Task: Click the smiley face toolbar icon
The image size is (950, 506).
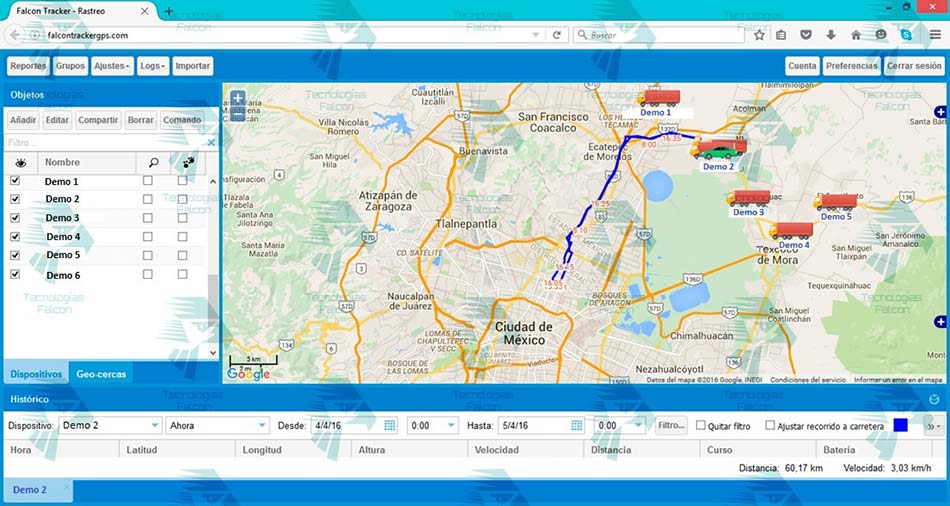Action: pos(881,35)
